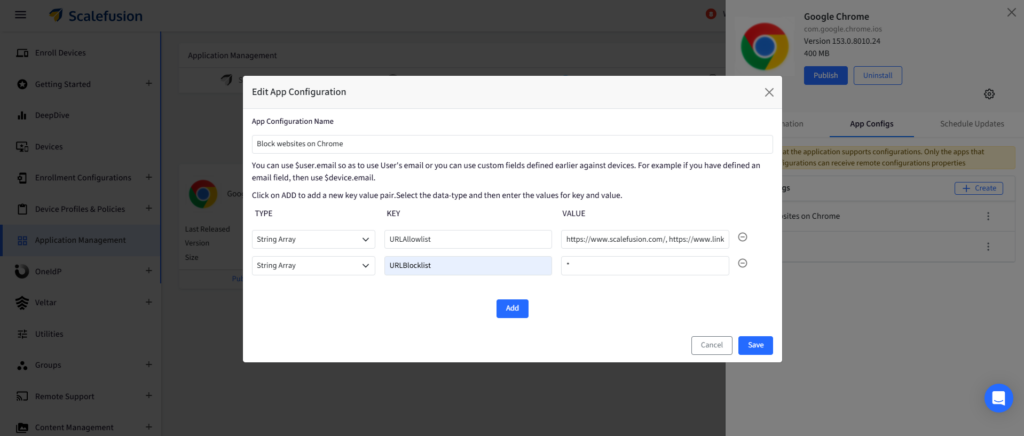
Task: Expand the Content Management submenu
Action: tap(149, 427)
